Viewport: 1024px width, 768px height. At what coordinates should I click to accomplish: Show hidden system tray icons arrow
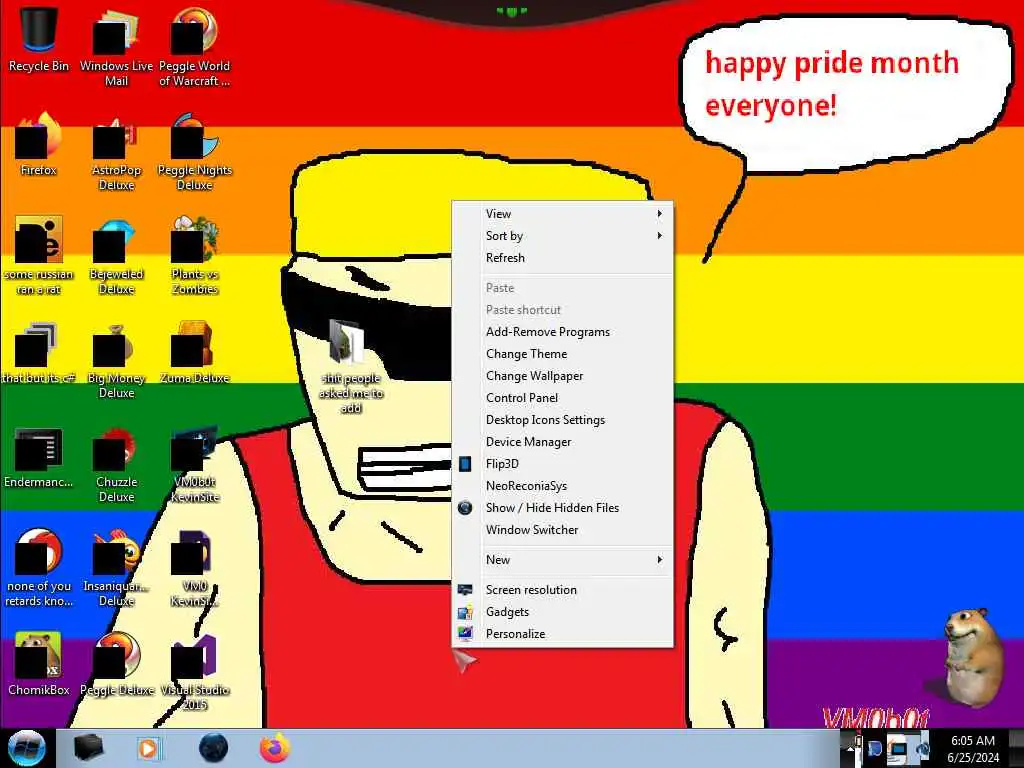850,750
